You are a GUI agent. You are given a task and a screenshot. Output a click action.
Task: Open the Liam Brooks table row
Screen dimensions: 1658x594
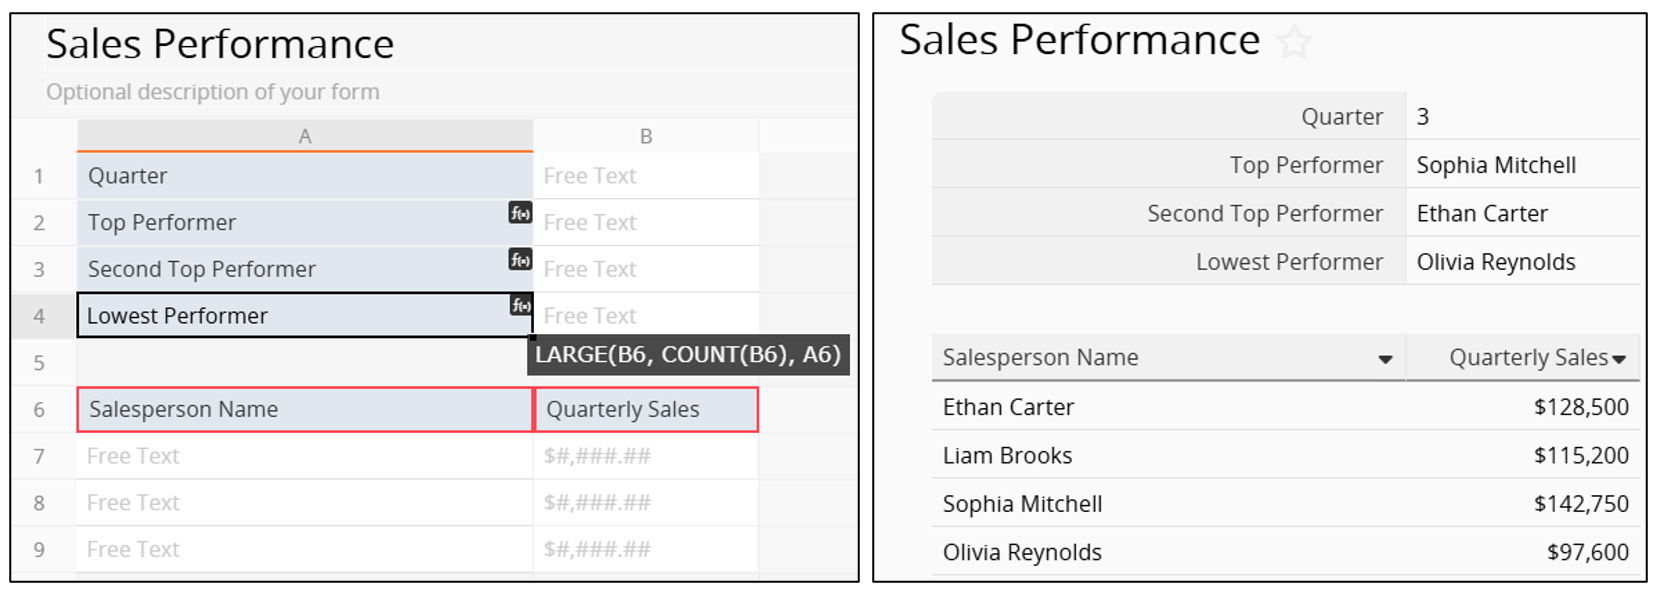(1008, 456)
